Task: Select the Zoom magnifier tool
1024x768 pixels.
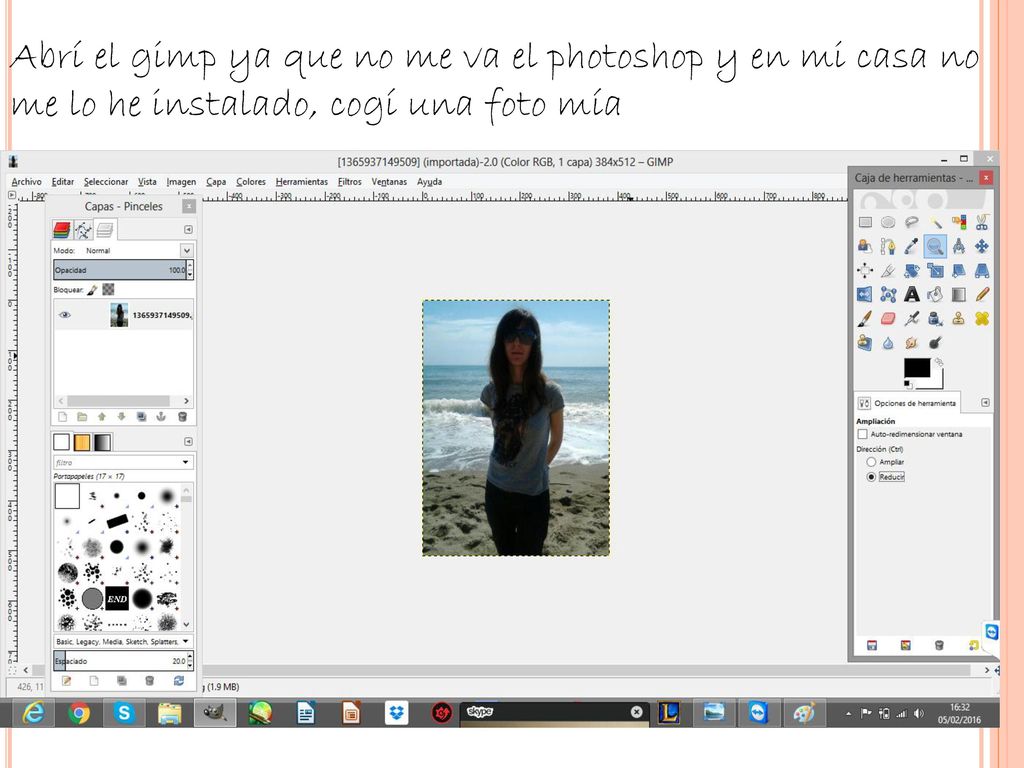Action: [935, 246]
